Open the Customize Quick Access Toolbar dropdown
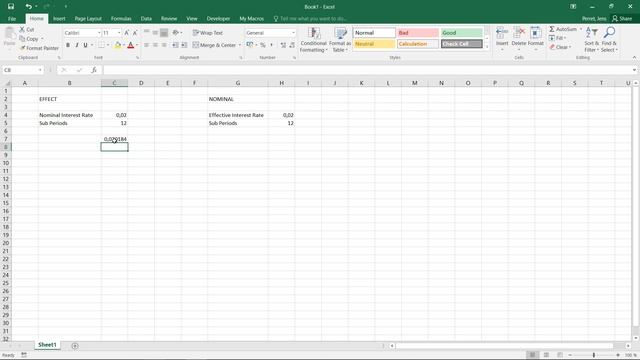 [x=66, y=7]
